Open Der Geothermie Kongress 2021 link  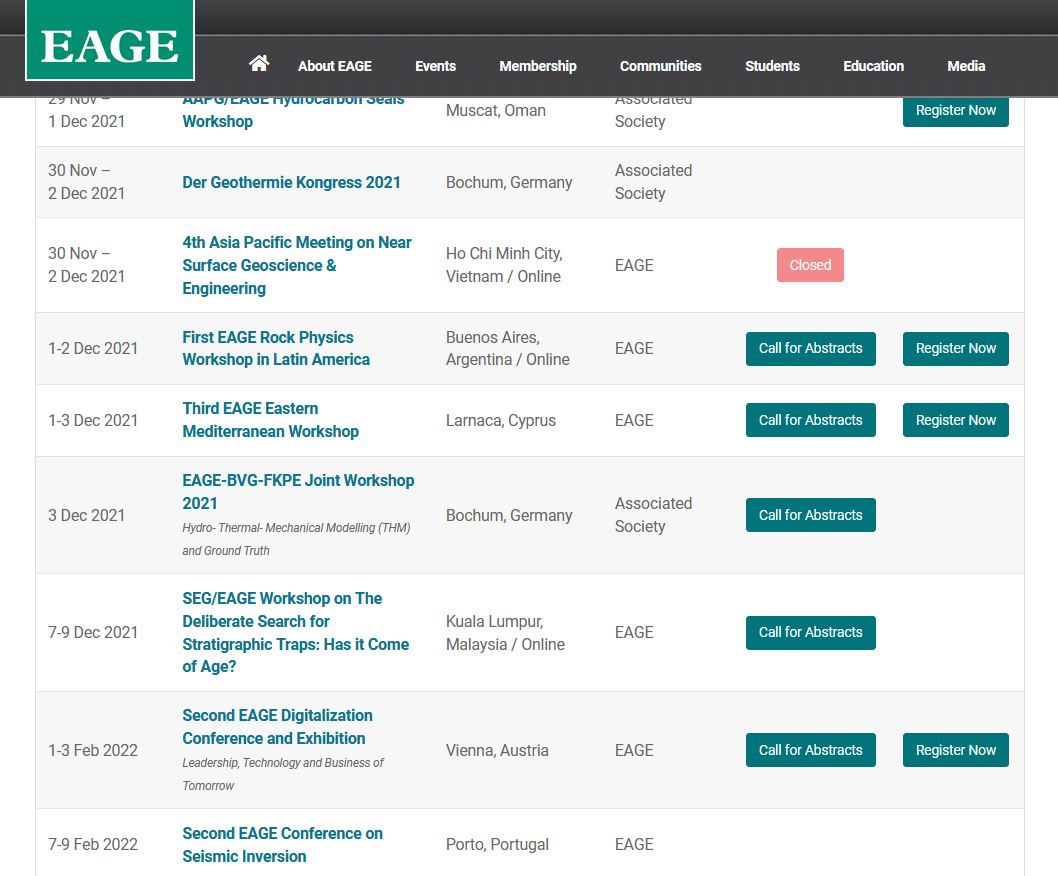pos(291,182)
